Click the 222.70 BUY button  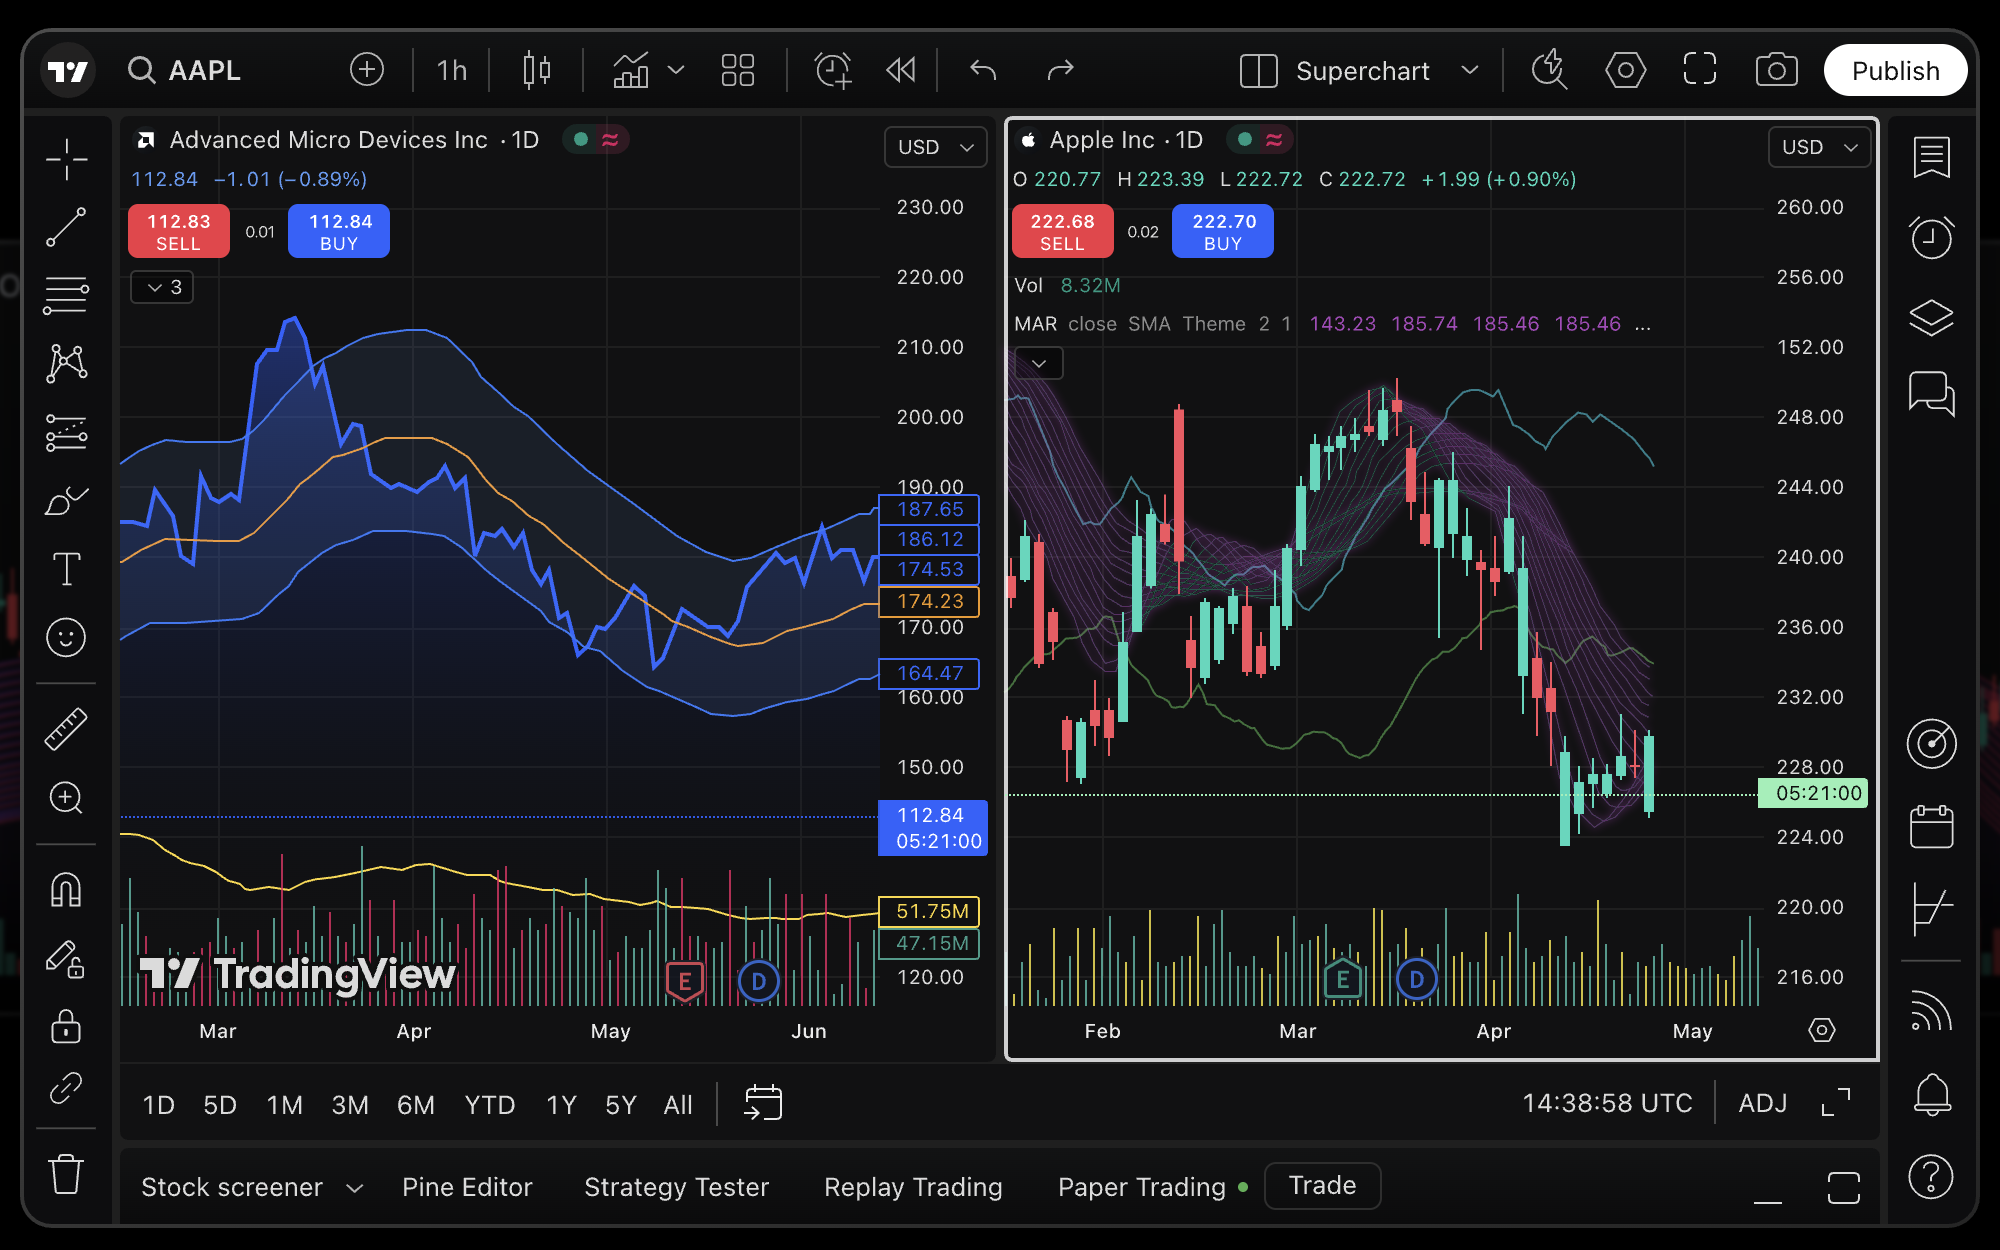(1222, 231)
